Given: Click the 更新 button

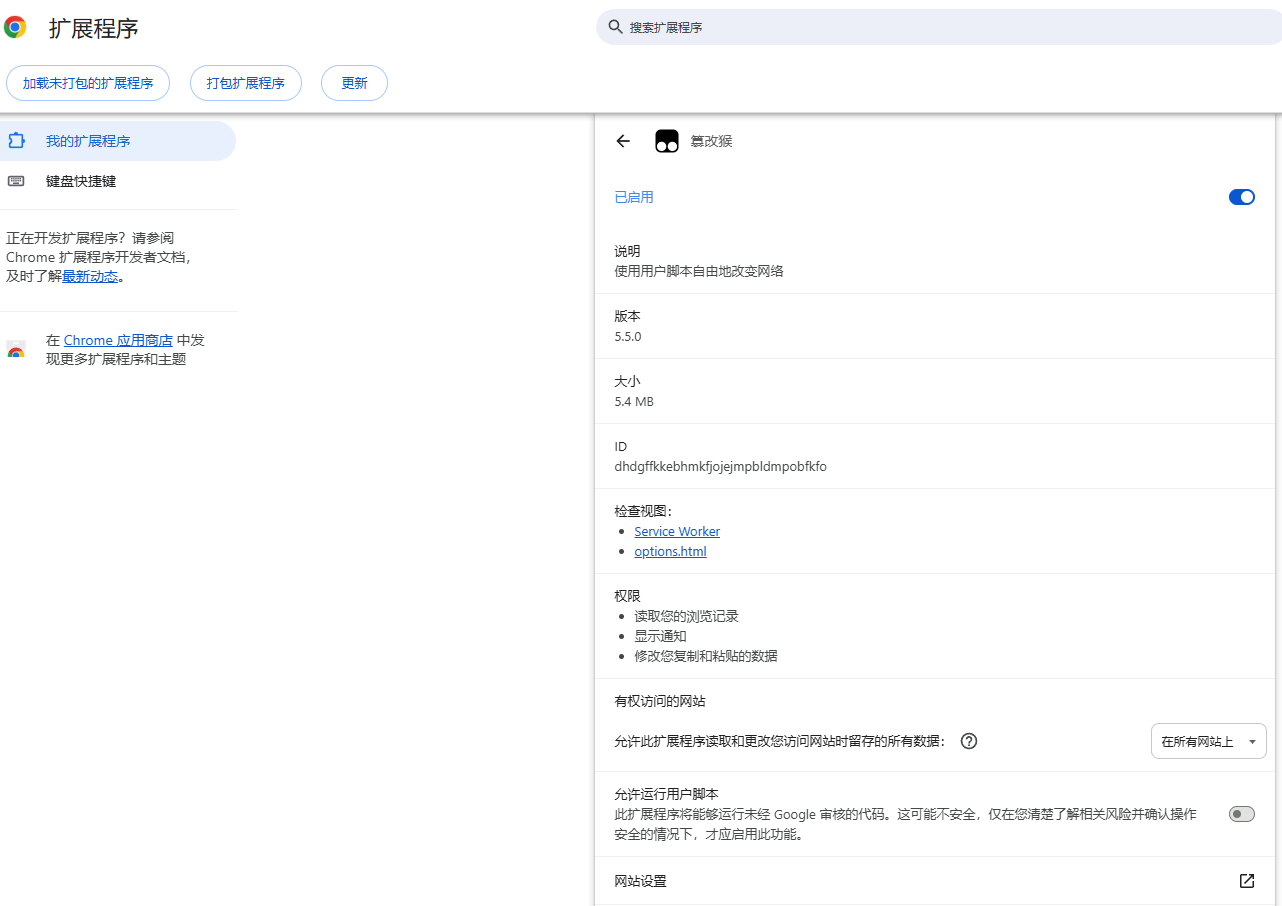Looking at the screenshot, I should pos(354,83).
